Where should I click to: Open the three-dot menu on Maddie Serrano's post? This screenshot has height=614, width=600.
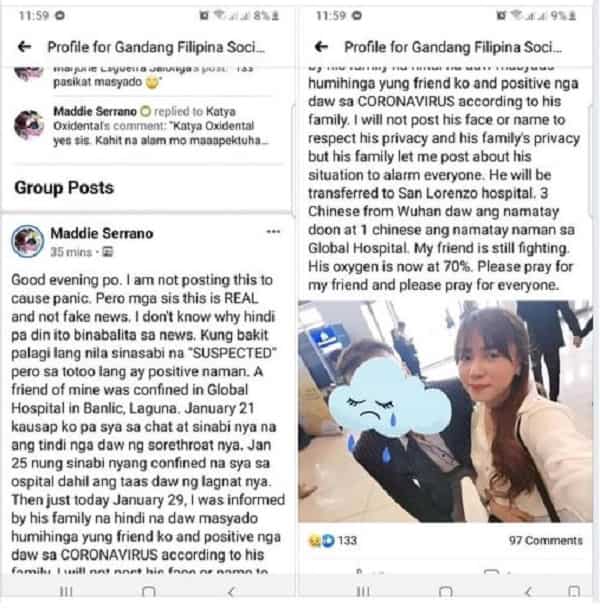pyautogui.click(x=273, y=232)
